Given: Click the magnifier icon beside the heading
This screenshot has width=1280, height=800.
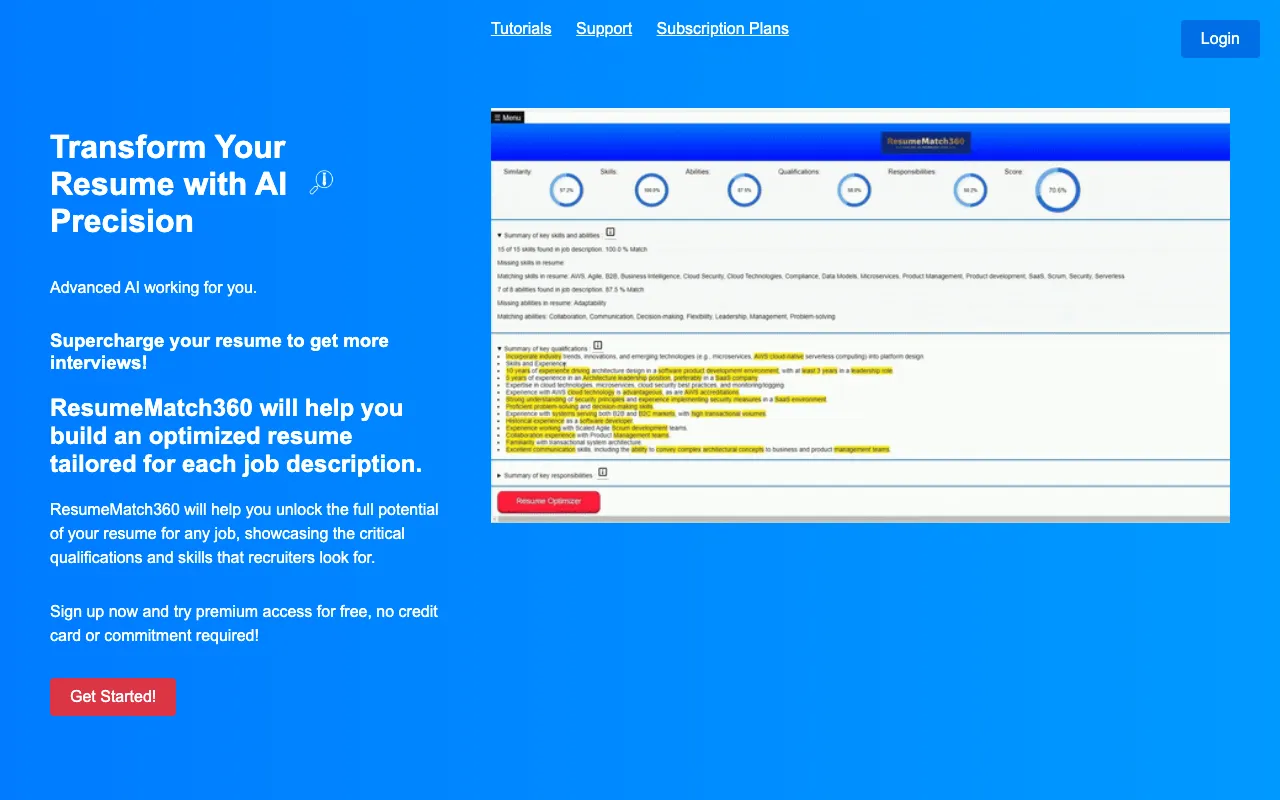Looking at the screenshot, I should click(321, 182).
